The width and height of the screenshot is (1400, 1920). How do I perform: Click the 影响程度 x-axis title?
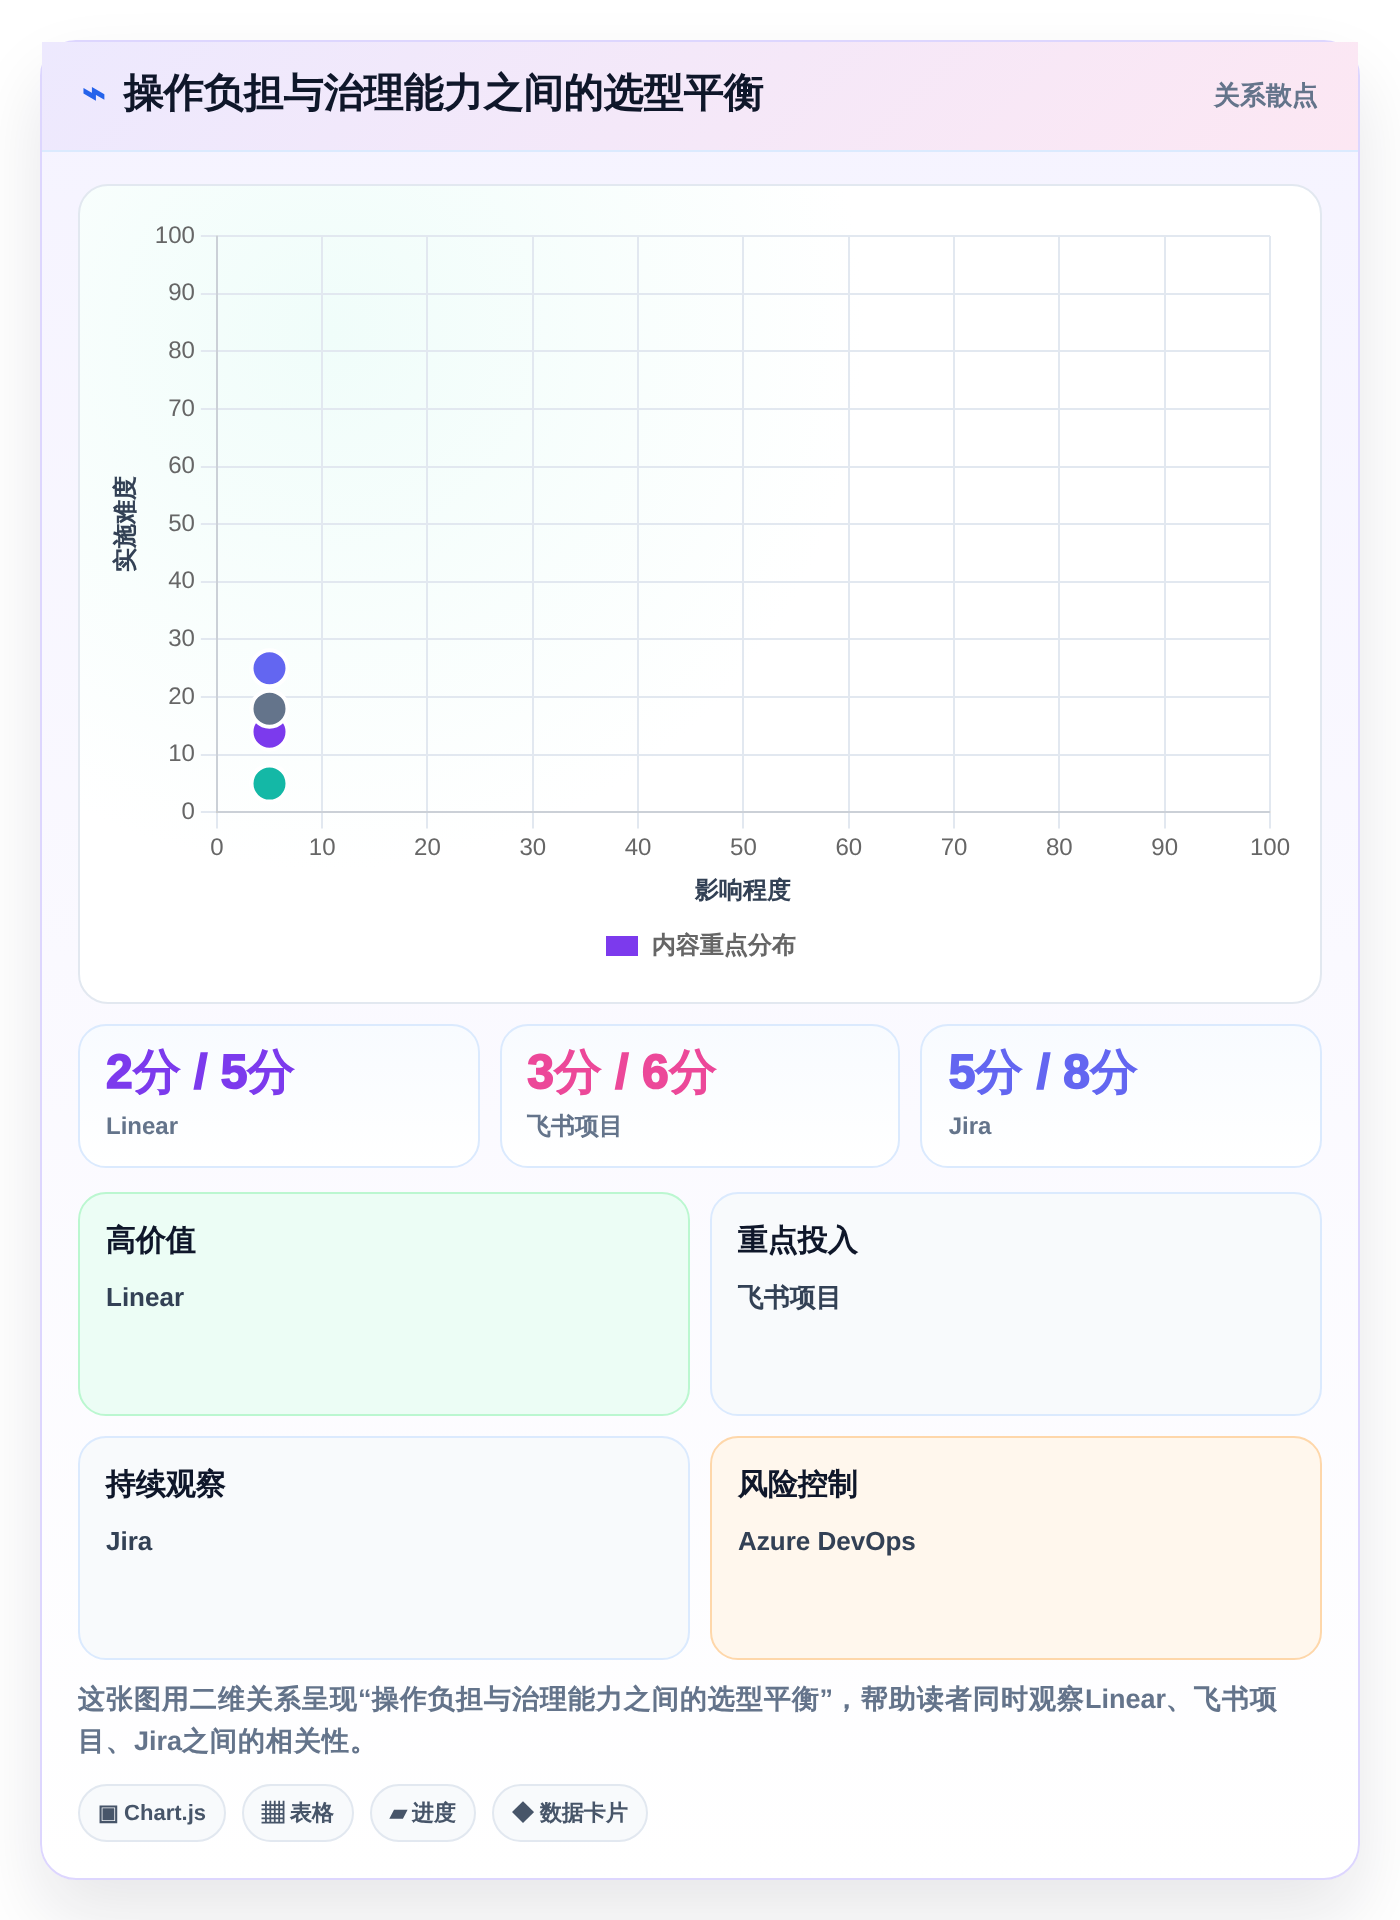click(743, 890)
